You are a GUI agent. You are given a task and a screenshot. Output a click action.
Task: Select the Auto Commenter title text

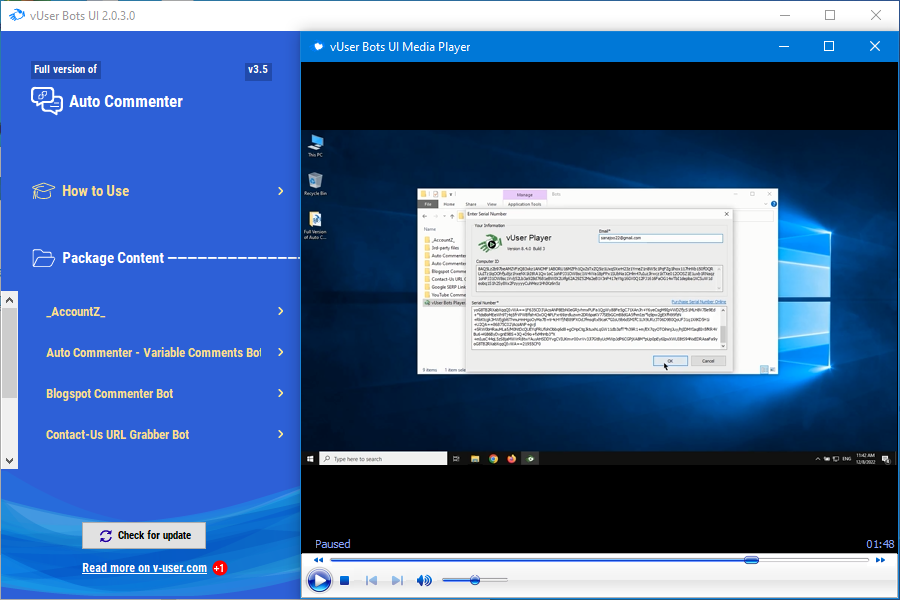(126, 102)
